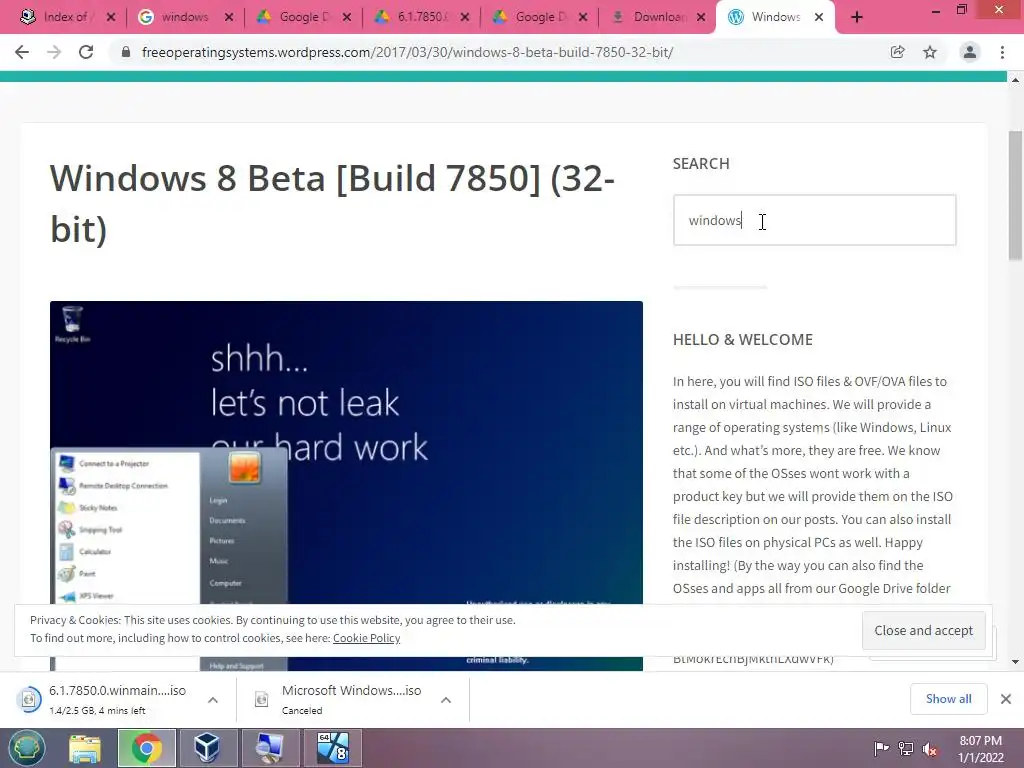Click the search field containing 'windows'
Image resolution: width=1024 pixels, height=768 pixels.
coord(814,220)
